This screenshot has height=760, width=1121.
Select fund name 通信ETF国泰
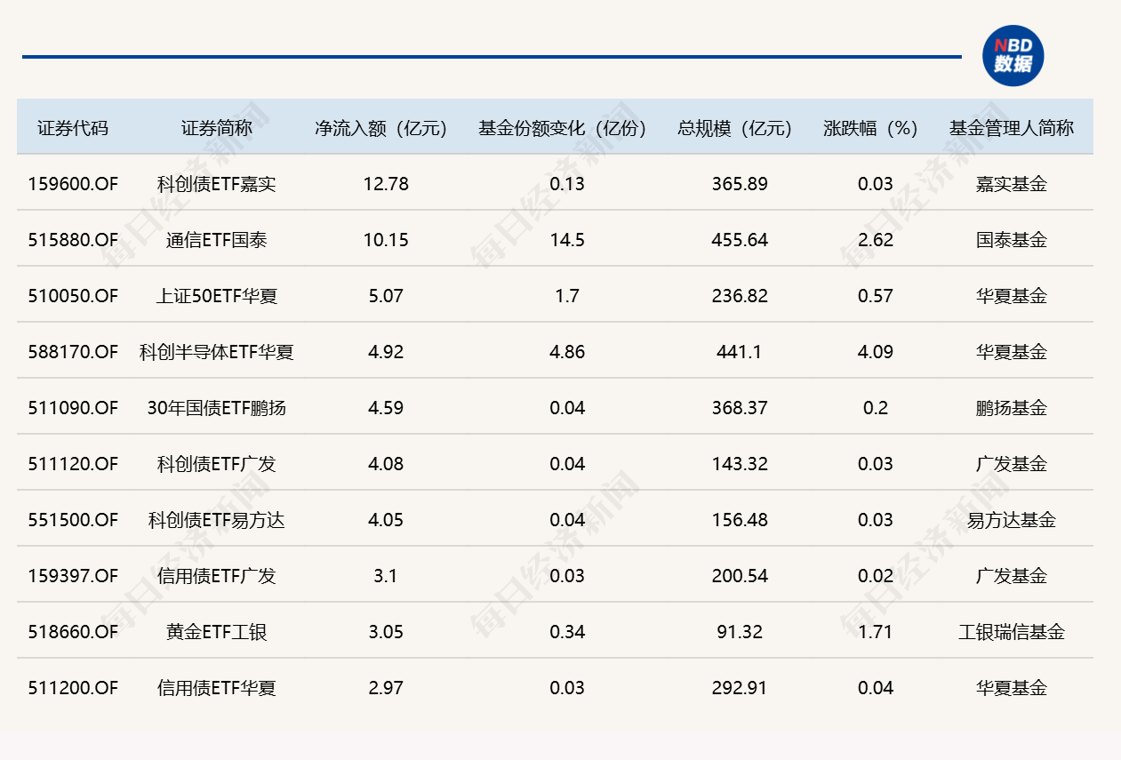pos(217,240)
